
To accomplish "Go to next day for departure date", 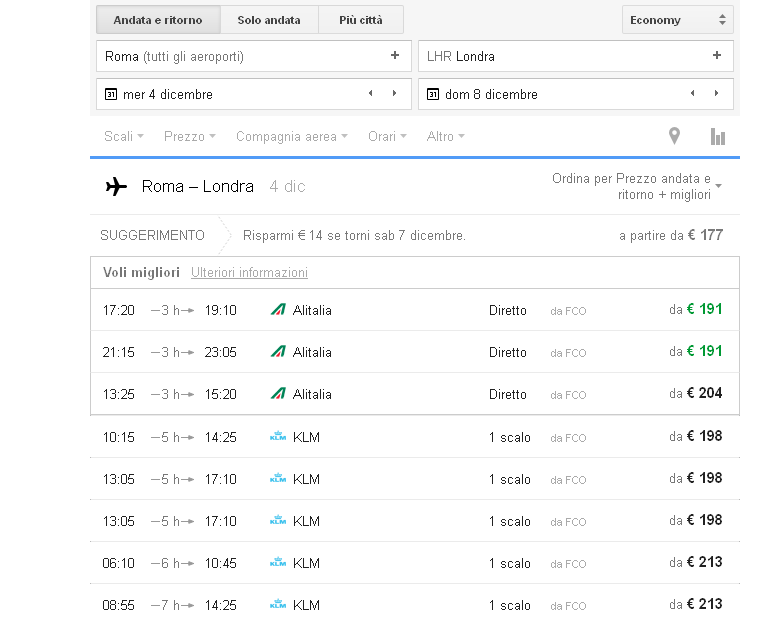I will click(x=395, y=94).
